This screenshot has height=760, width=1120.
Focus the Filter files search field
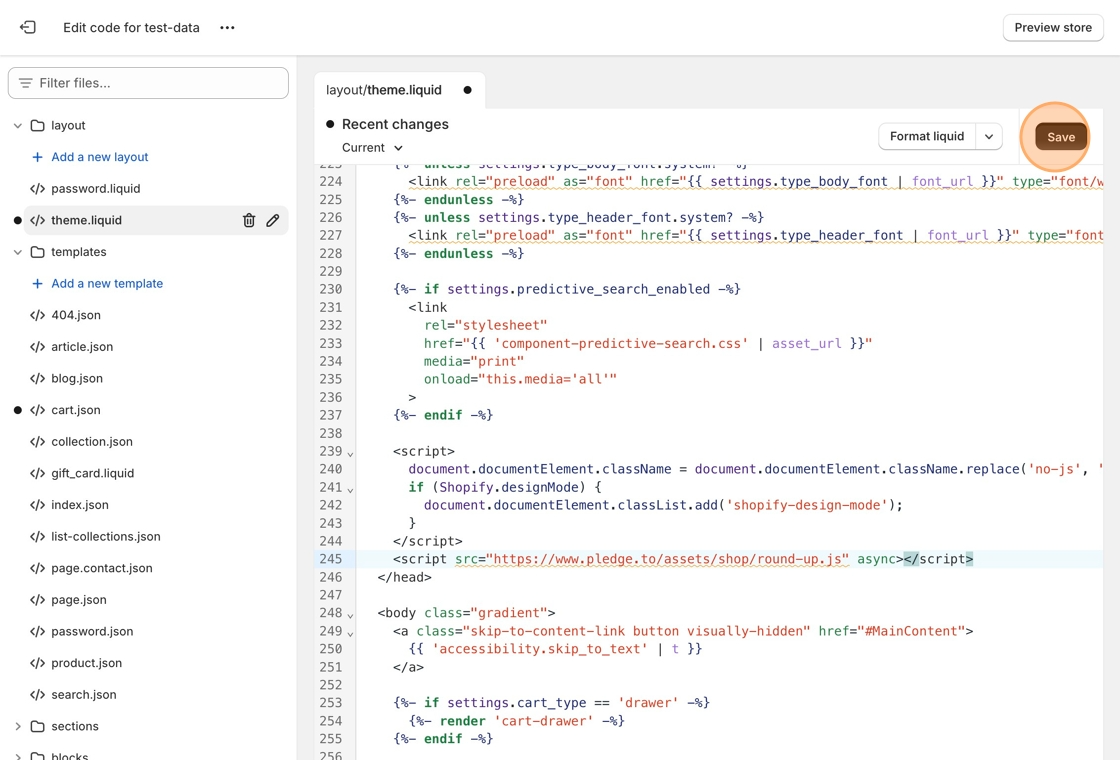[148, 83]
